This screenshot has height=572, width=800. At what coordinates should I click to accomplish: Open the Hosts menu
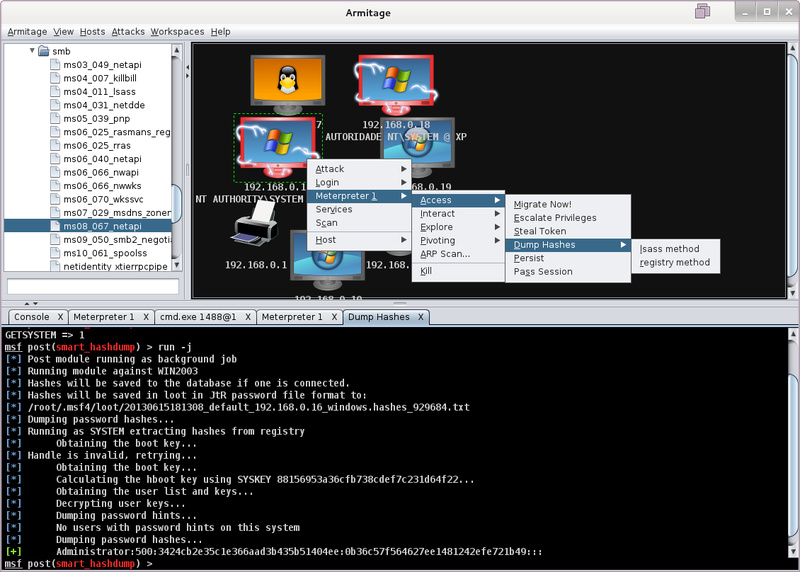point(92,32)
